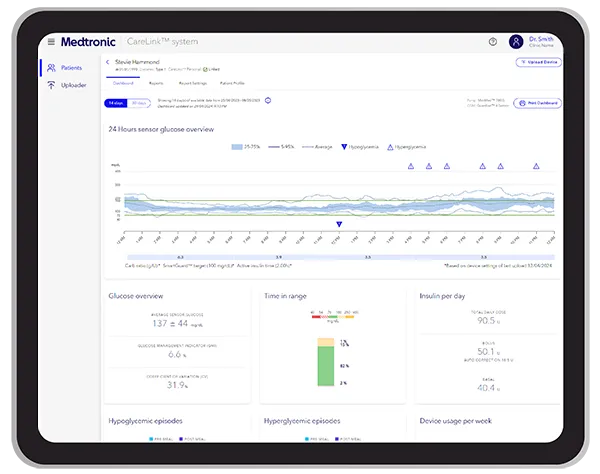Switch to the Reports tab
This screenshot has height=474, width=600.
click(156, 83)
